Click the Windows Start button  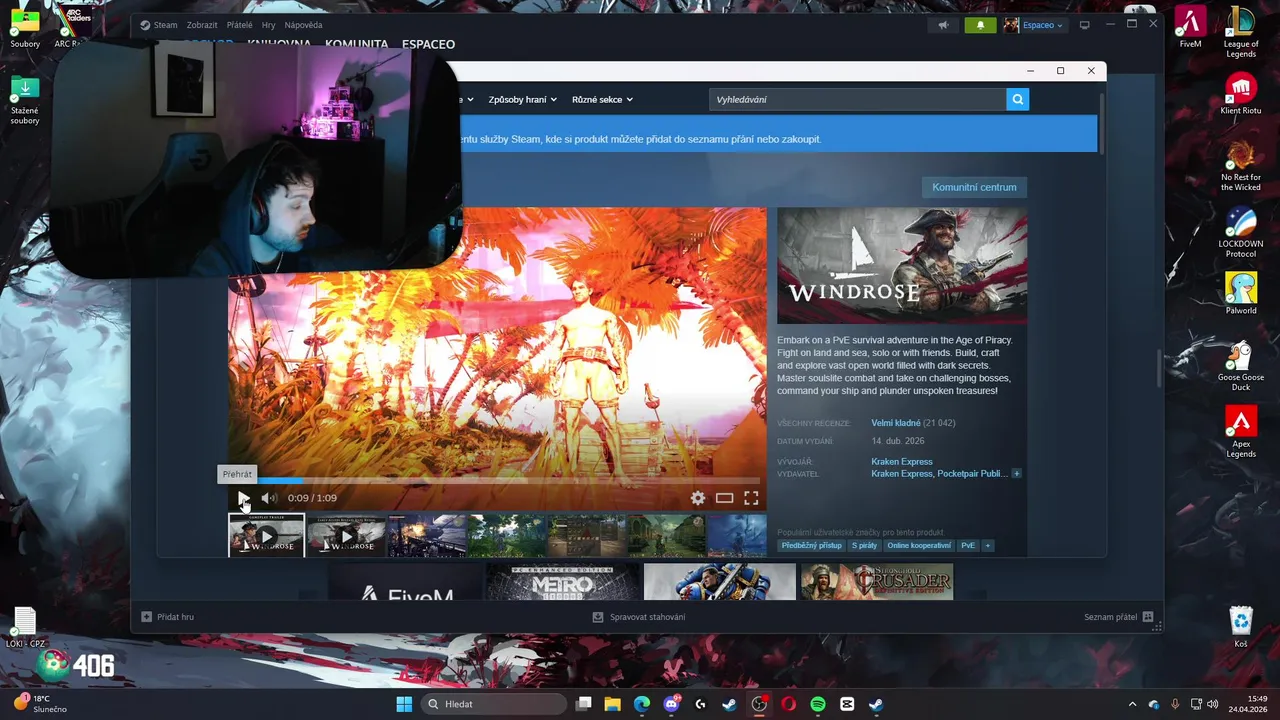pos(404,704)
